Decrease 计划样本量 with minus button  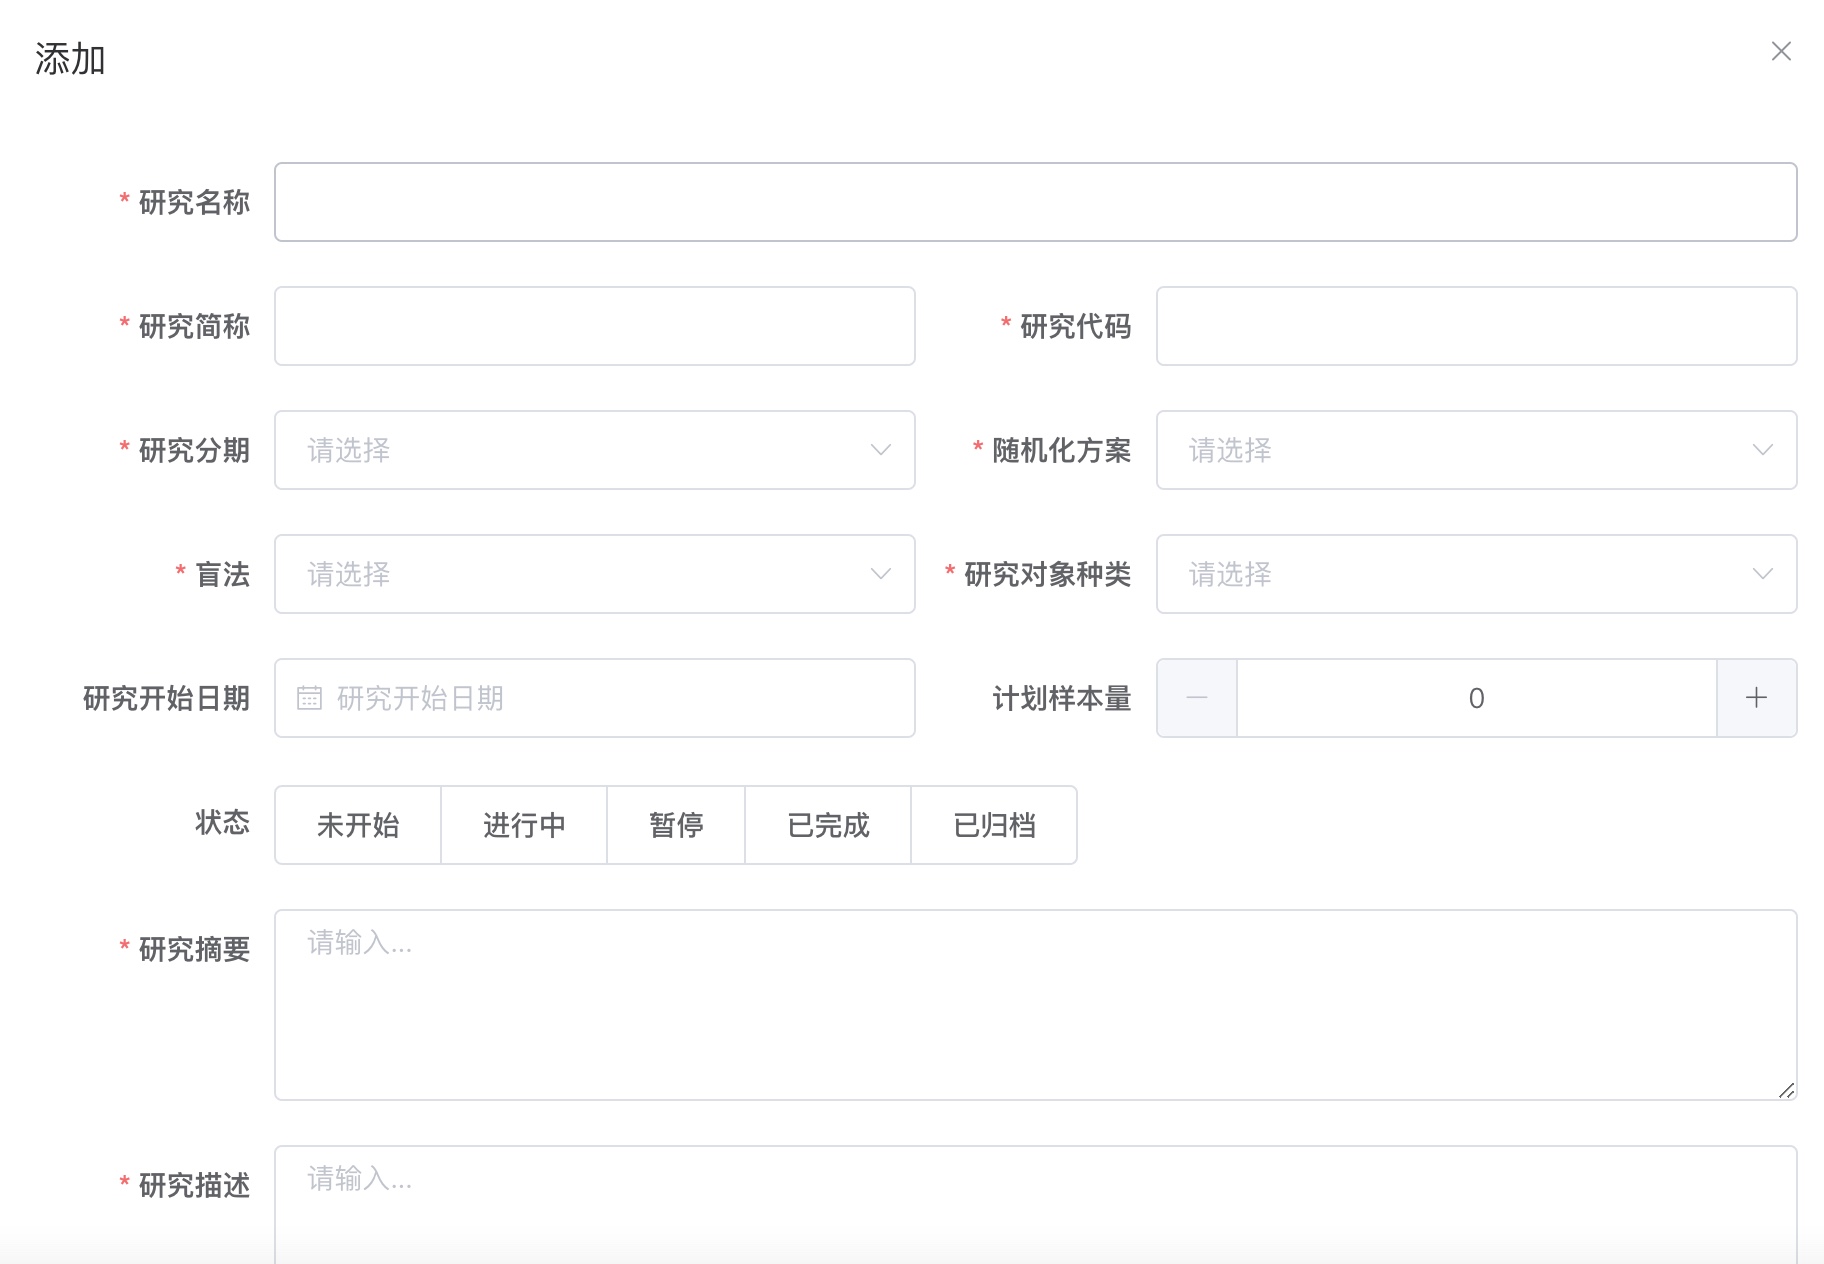pyautogui.click(x=1197, y=698)
